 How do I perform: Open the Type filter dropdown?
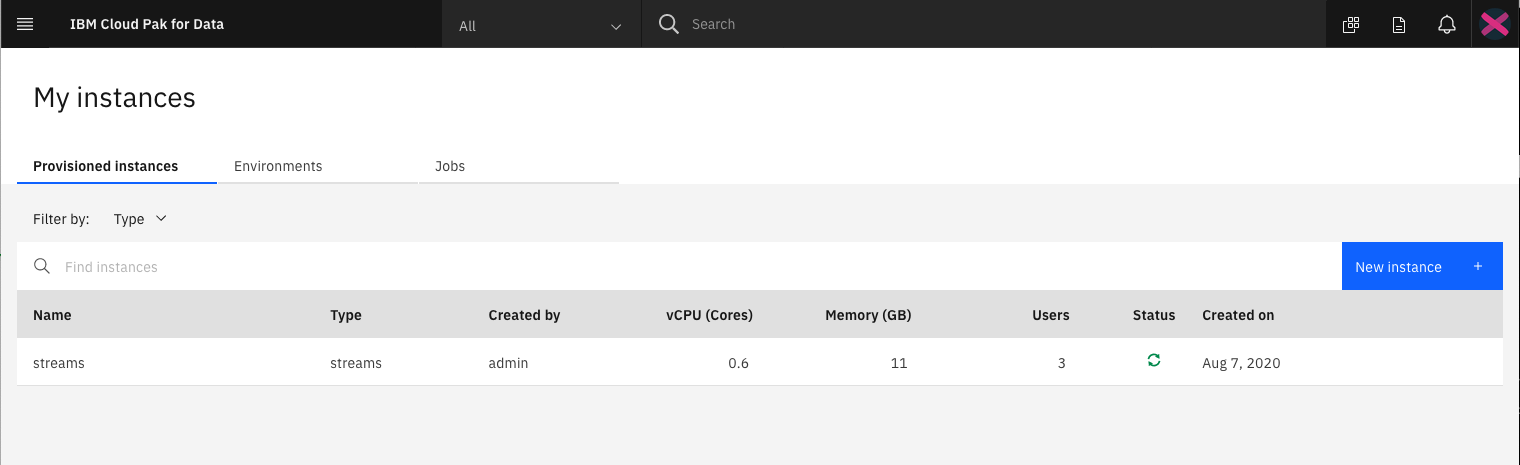(140, 219)
